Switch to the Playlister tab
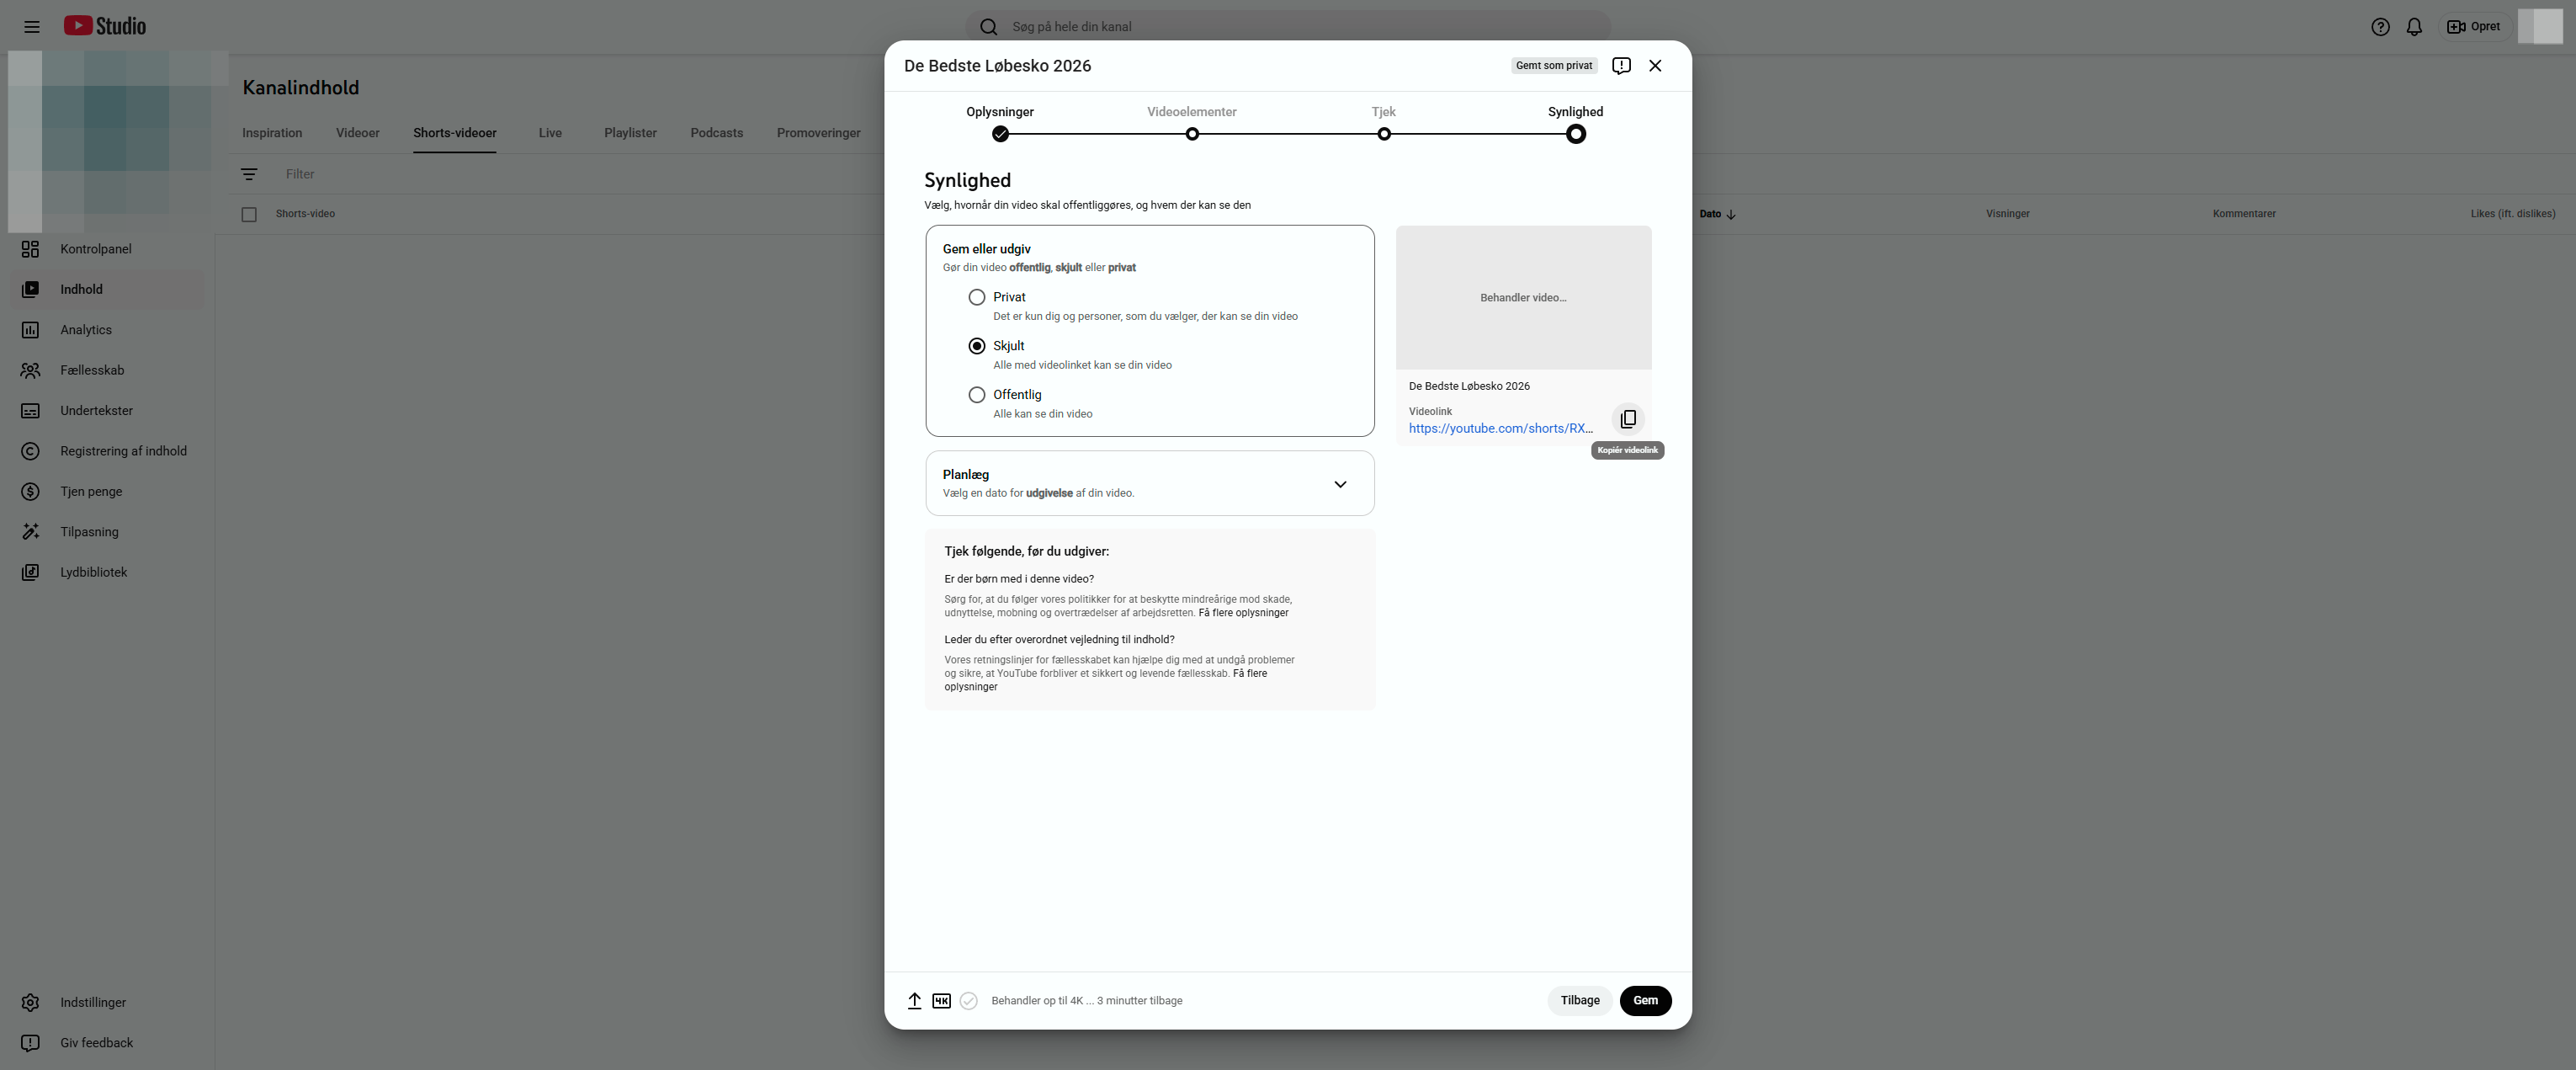Image resolution: width=2576 pixels, height=1070 pixels. [x=630, y=133]
